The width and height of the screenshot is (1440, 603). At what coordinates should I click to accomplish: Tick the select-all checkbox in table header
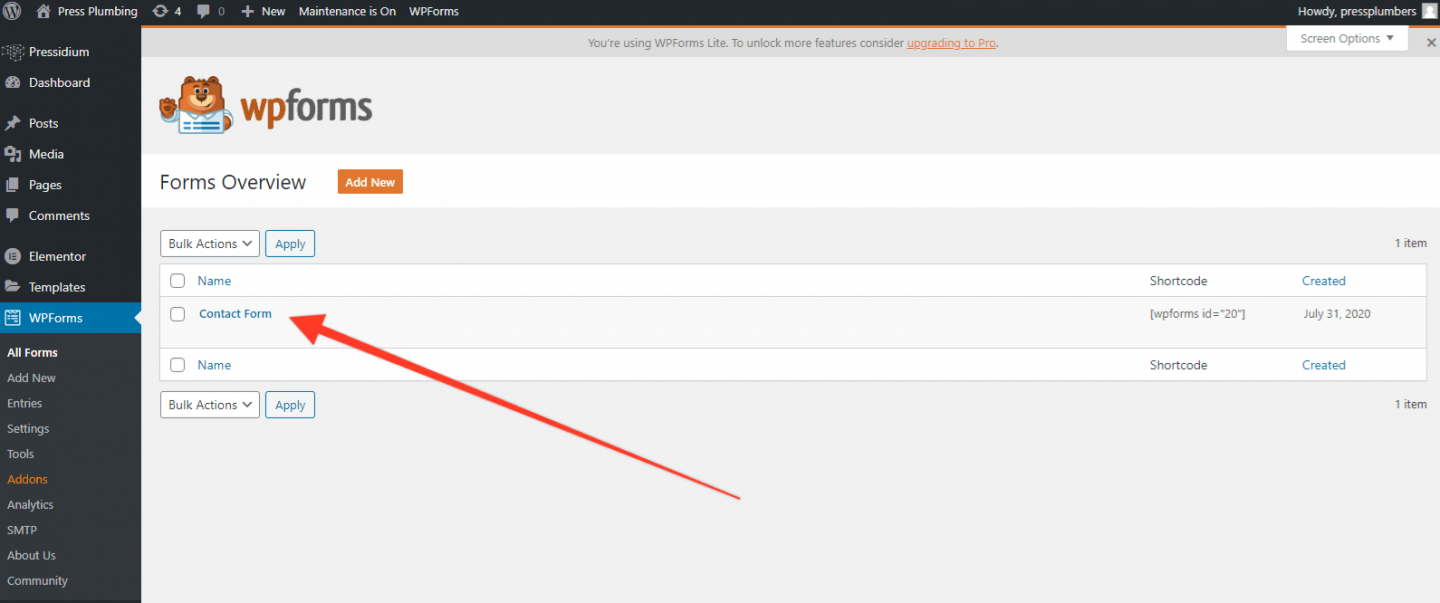click(177, 281)
